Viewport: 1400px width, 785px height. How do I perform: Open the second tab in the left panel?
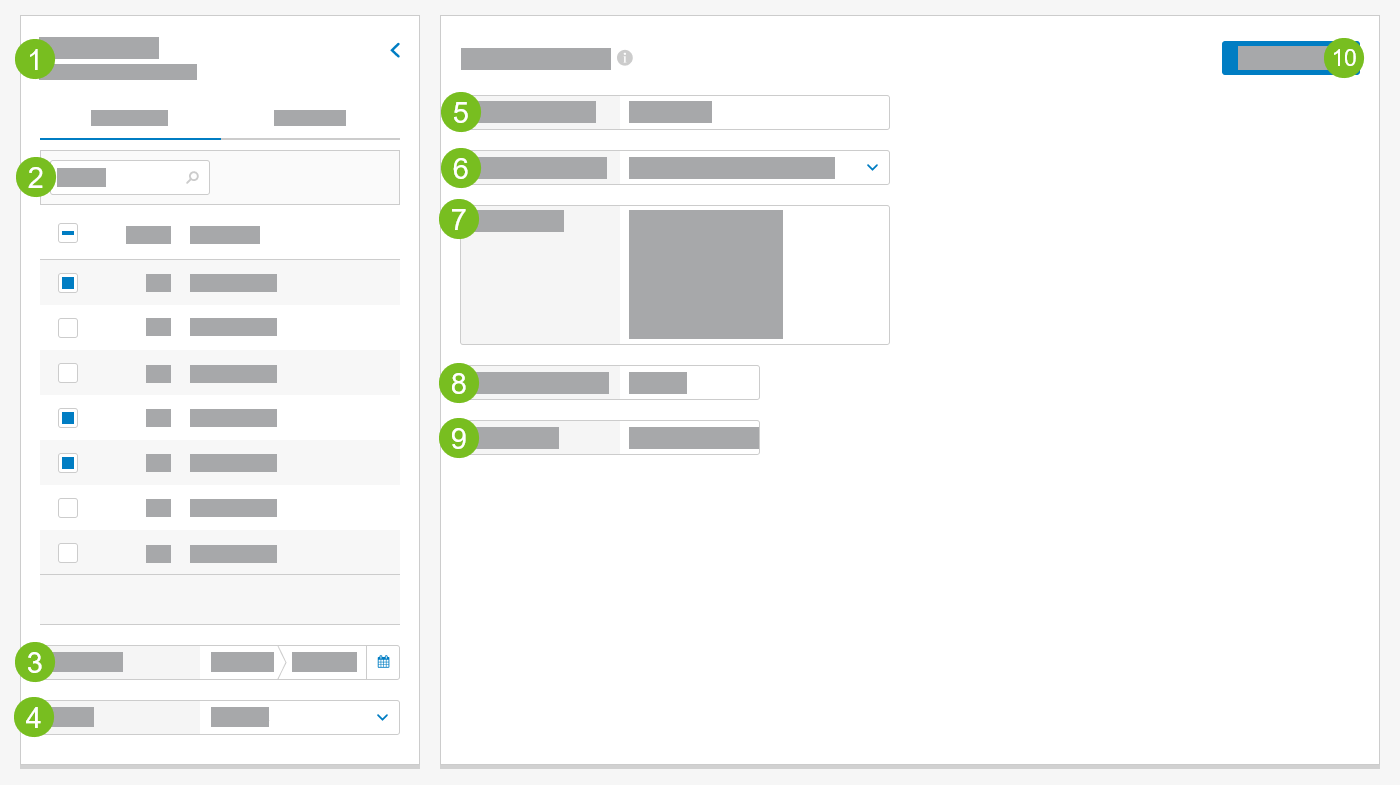click(x=310, y=117)
